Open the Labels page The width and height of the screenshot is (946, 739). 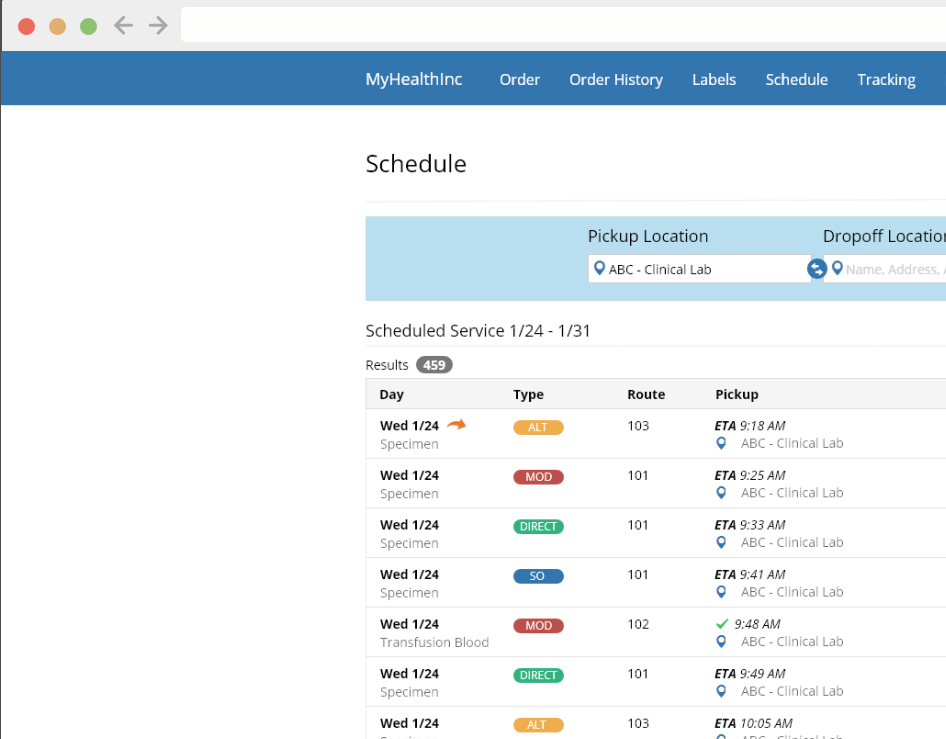click(x=713, y=80)
